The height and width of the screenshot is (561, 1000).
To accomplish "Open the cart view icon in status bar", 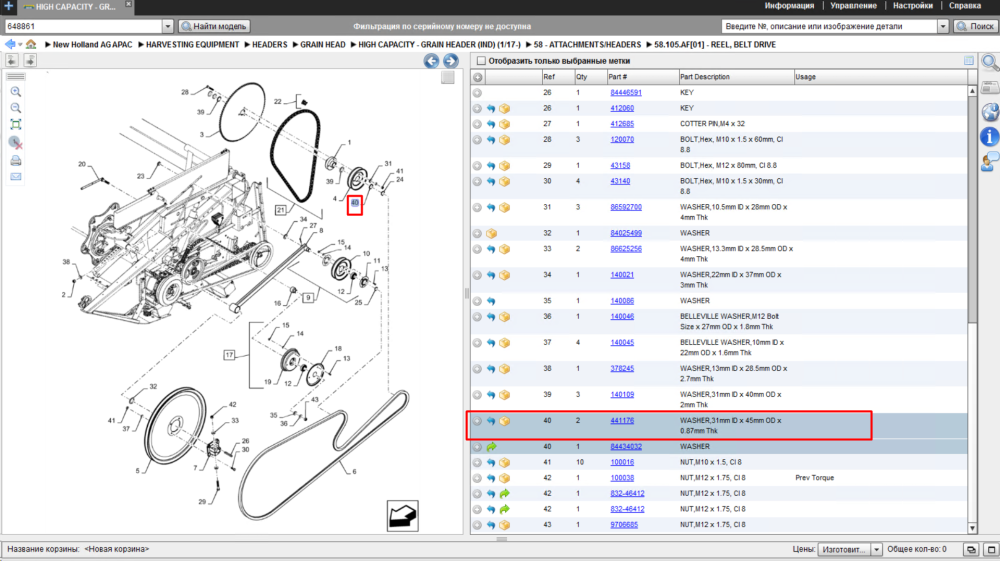I will click(x=971, y=550).
